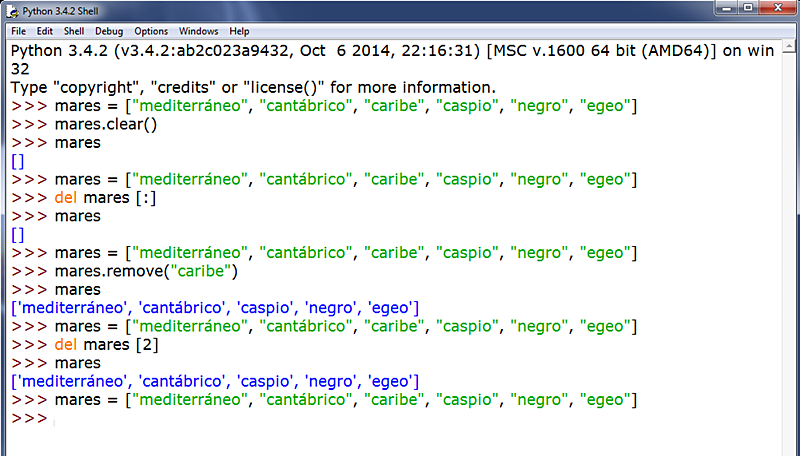Click the Python version banner line
The image size is (800, 456).
[380, 52]
